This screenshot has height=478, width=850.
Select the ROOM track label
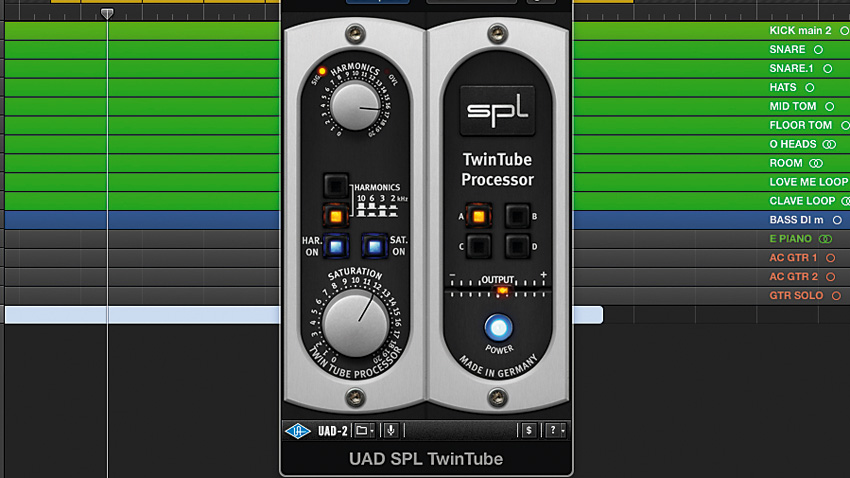tap(785, 163)
